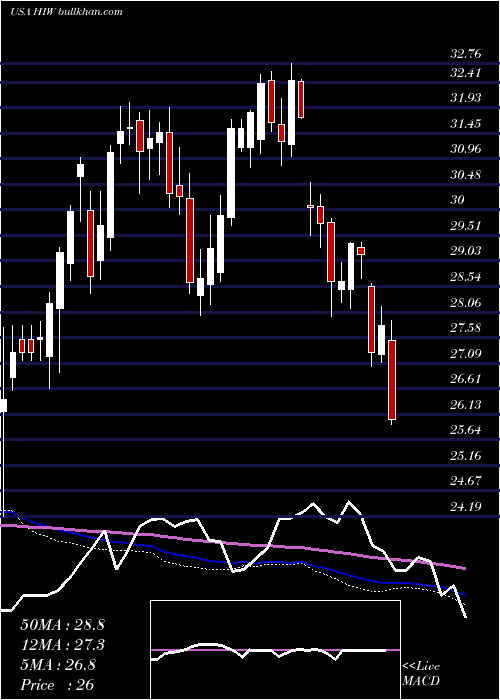500x700 pixels.
Task: Click the last red candle near 26.13
Action: click(x=392, y=380)
